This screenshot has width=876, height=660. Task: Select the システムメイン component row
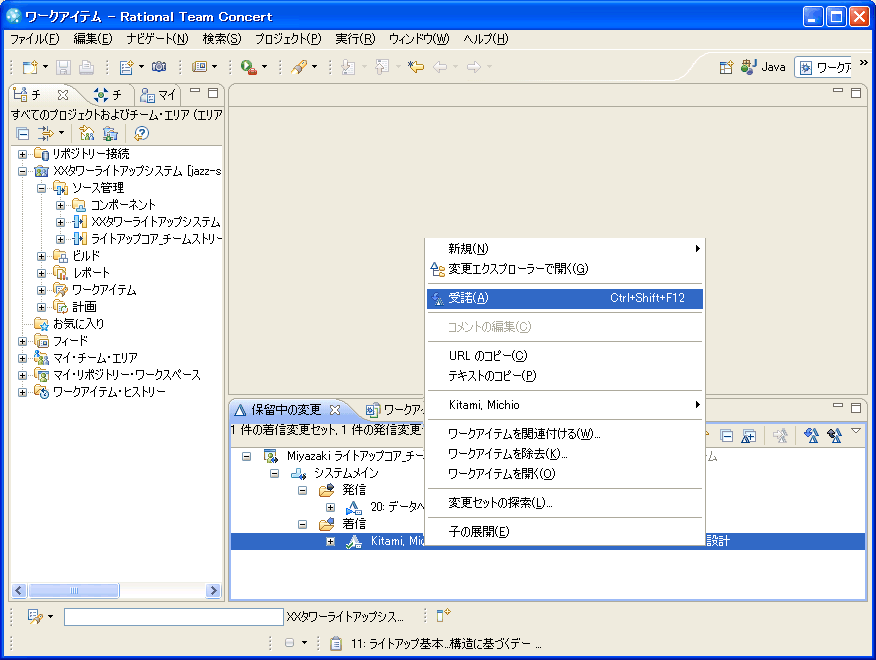(346, 473)
